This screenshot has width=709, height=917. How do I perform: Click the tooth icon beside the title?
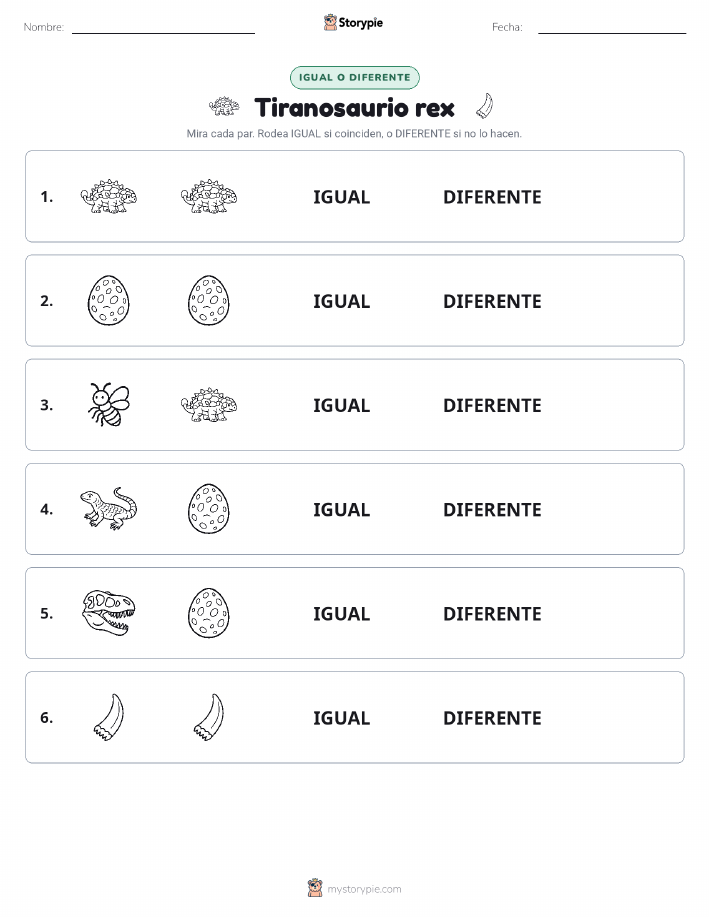click(484, 106)
